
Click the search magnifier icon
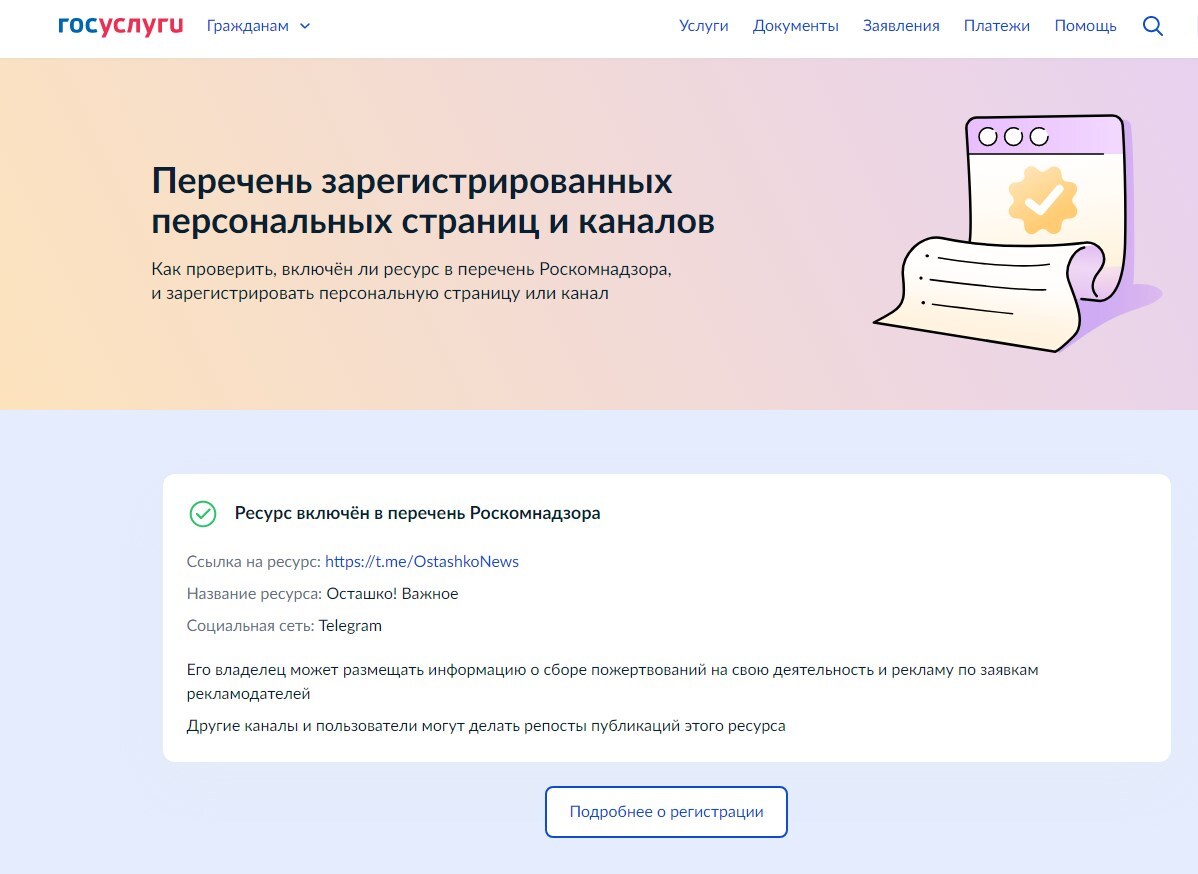point(1153,26)
